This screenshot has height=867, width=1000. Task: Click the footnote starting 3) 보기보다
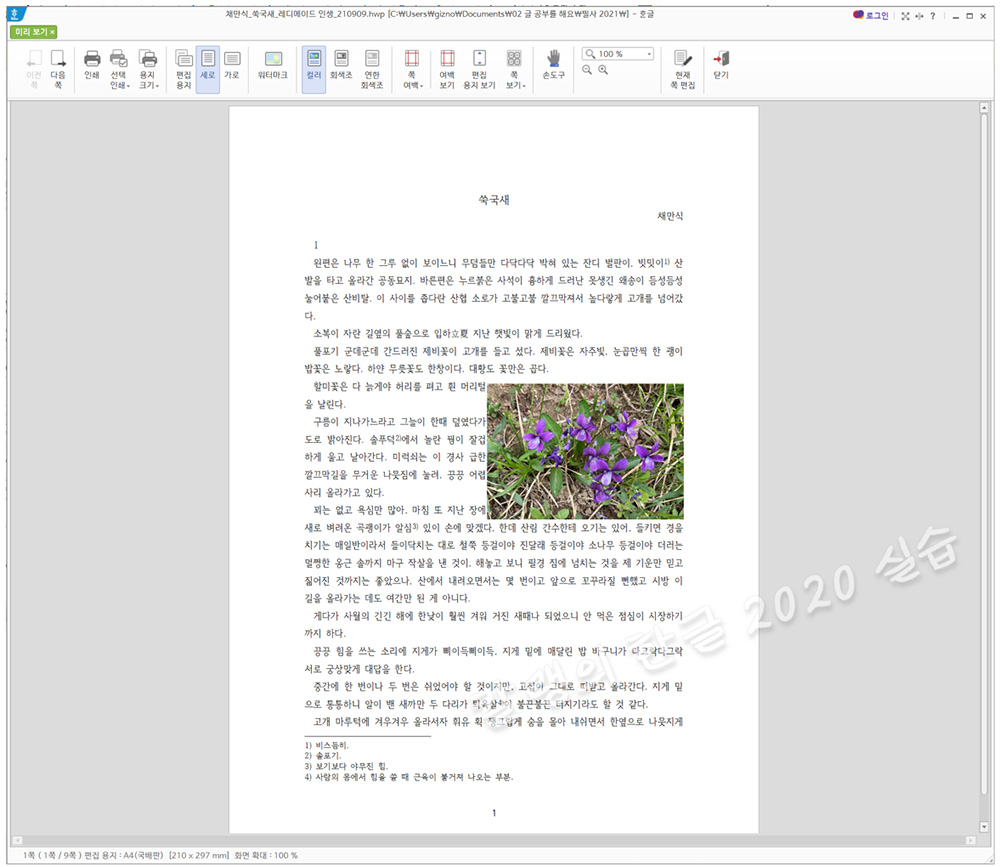pyautogui.click(x=346, y=766)
